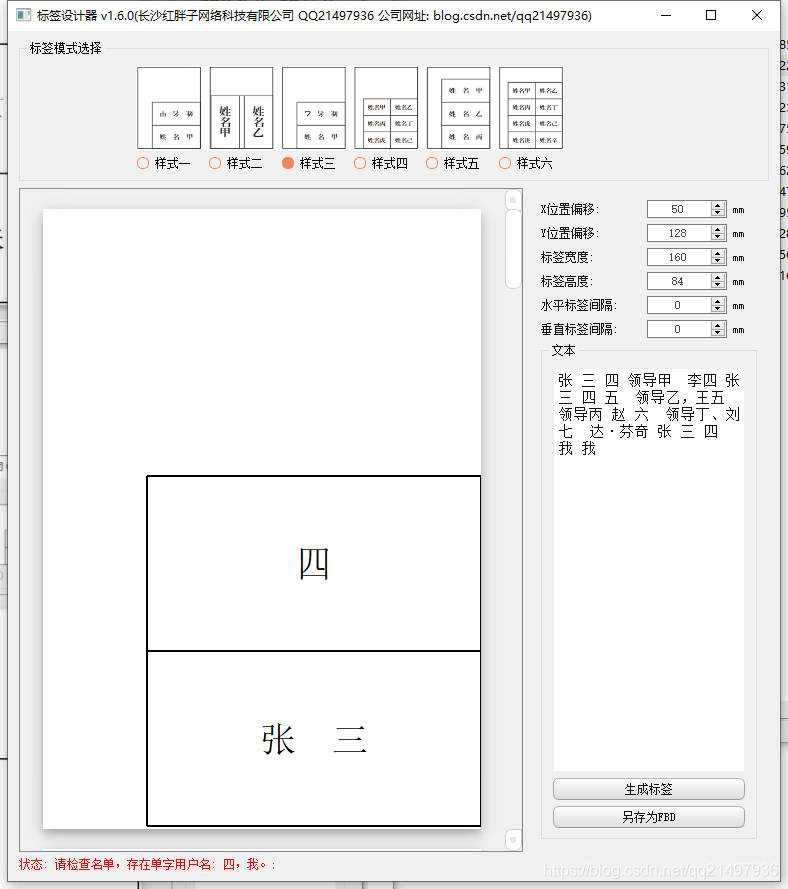Select the 样式四 radio button

click(359, 163)
